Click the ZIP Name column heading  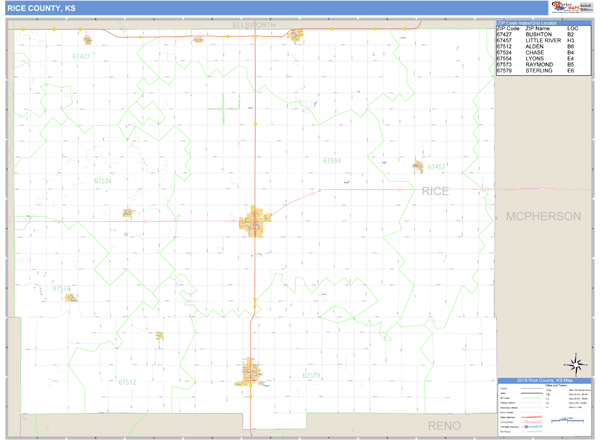537,29
